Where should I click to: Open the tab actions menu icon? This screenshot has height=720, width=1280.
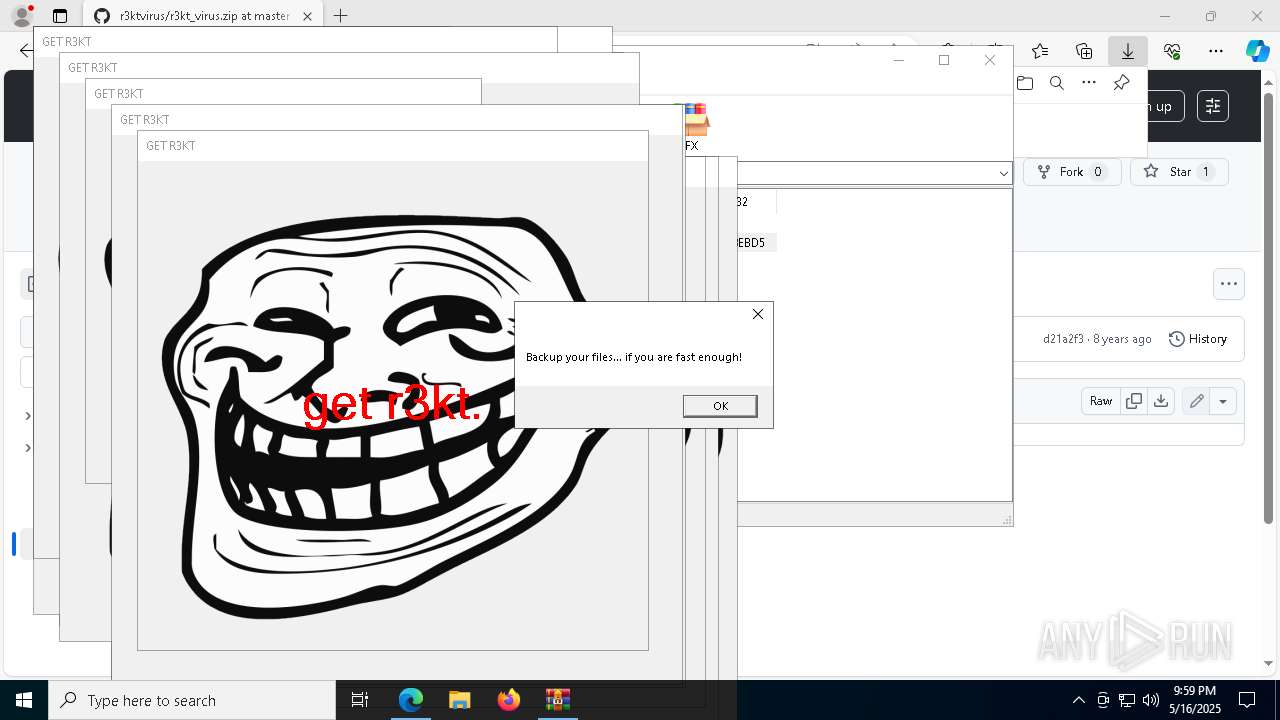pyautogui.click(x=60, y=16)
